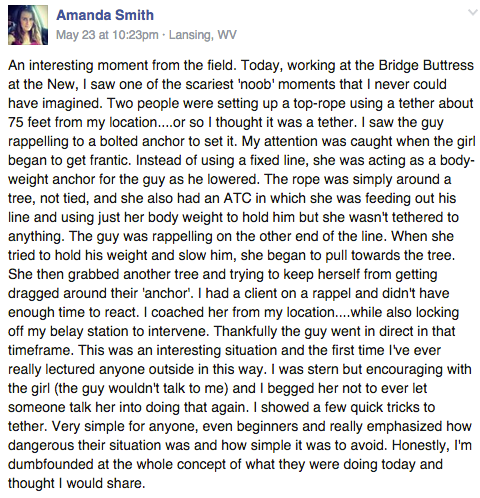Image resolution: width=480 pixels, height=498 pixels.
Task: Click the phrase '75 feet' in the post
Action: [29, 122]
